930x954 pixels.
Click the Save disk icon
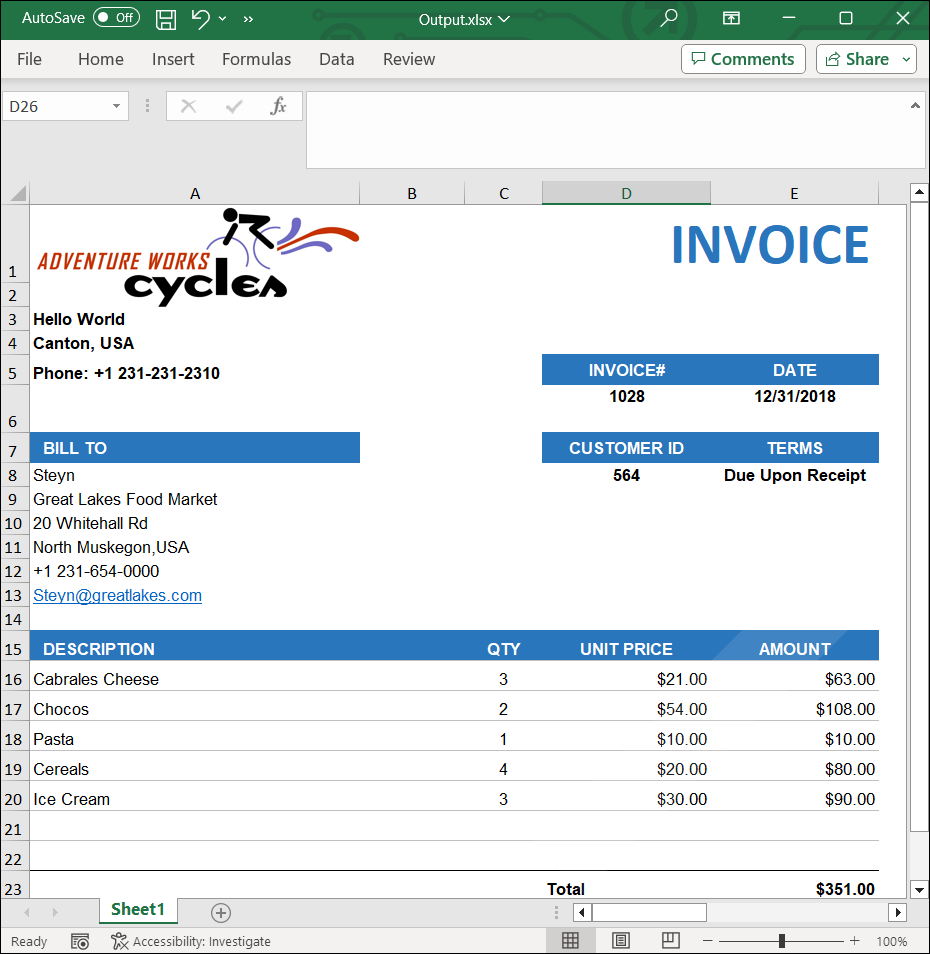pos(165,19)
